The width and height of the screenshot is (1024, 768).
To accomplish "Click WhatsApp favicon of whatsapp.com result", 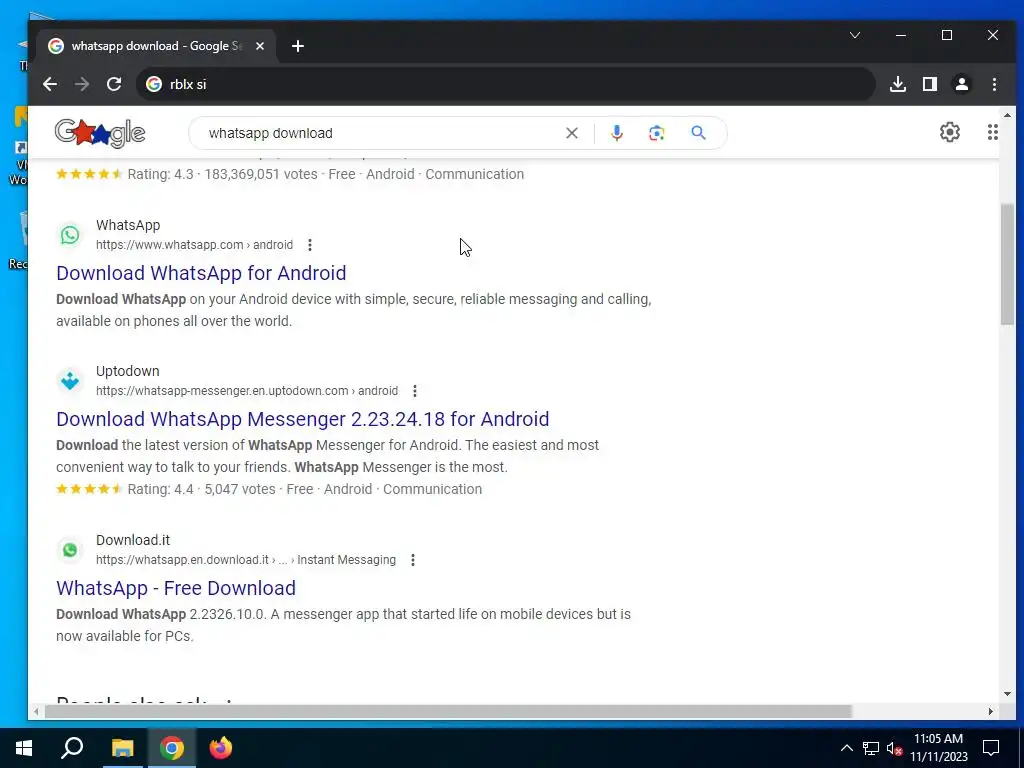I will click(x=70, y=235).
